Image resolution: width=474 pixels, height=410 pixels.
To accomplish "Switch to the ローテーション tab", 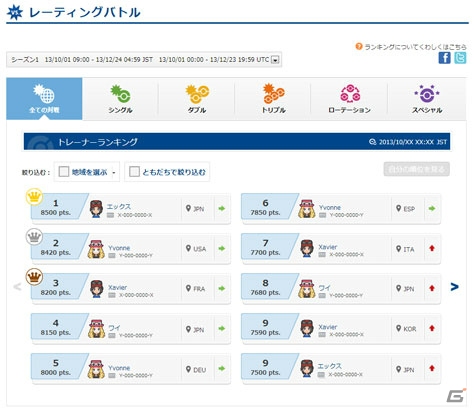I will coord(349,99).
